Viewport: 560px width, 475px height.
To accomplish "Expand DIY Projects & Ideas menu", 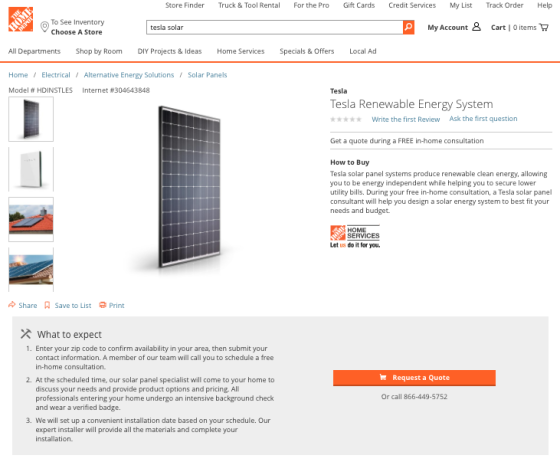I will [x=170, y=51].
